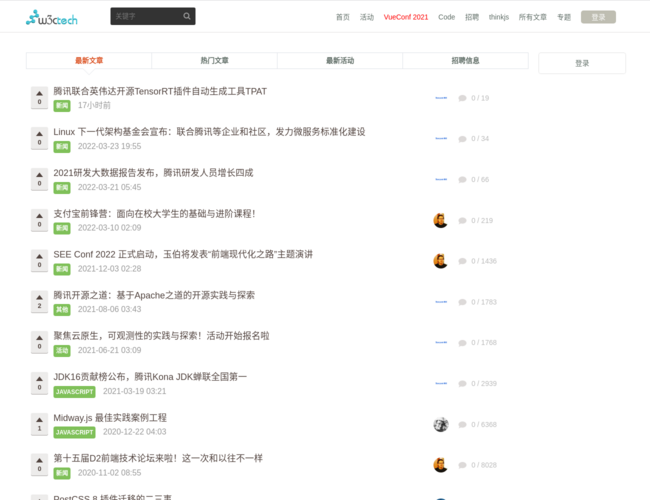650x500 pixels.
Task: Click JAVASCRIPT tag under JDK16贡献榜 article
Action: (x=75, y=392)
